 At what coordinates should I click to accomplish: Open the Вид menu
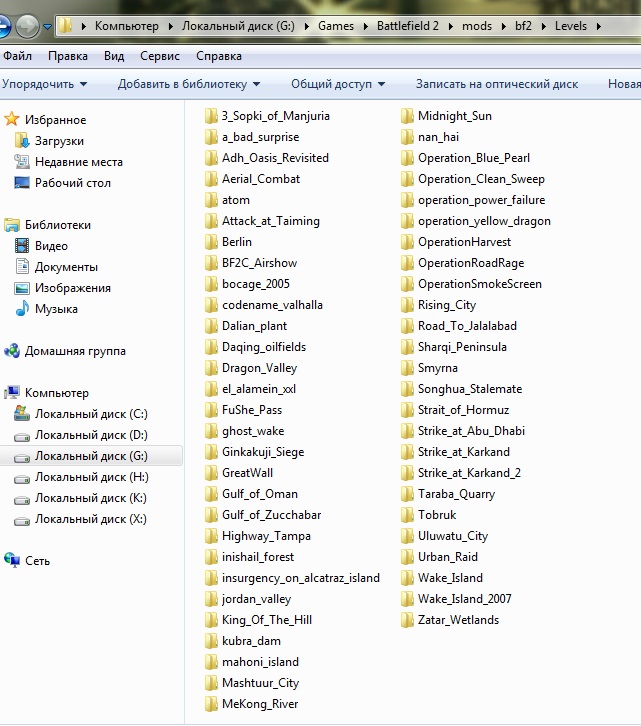coord(114,56)
